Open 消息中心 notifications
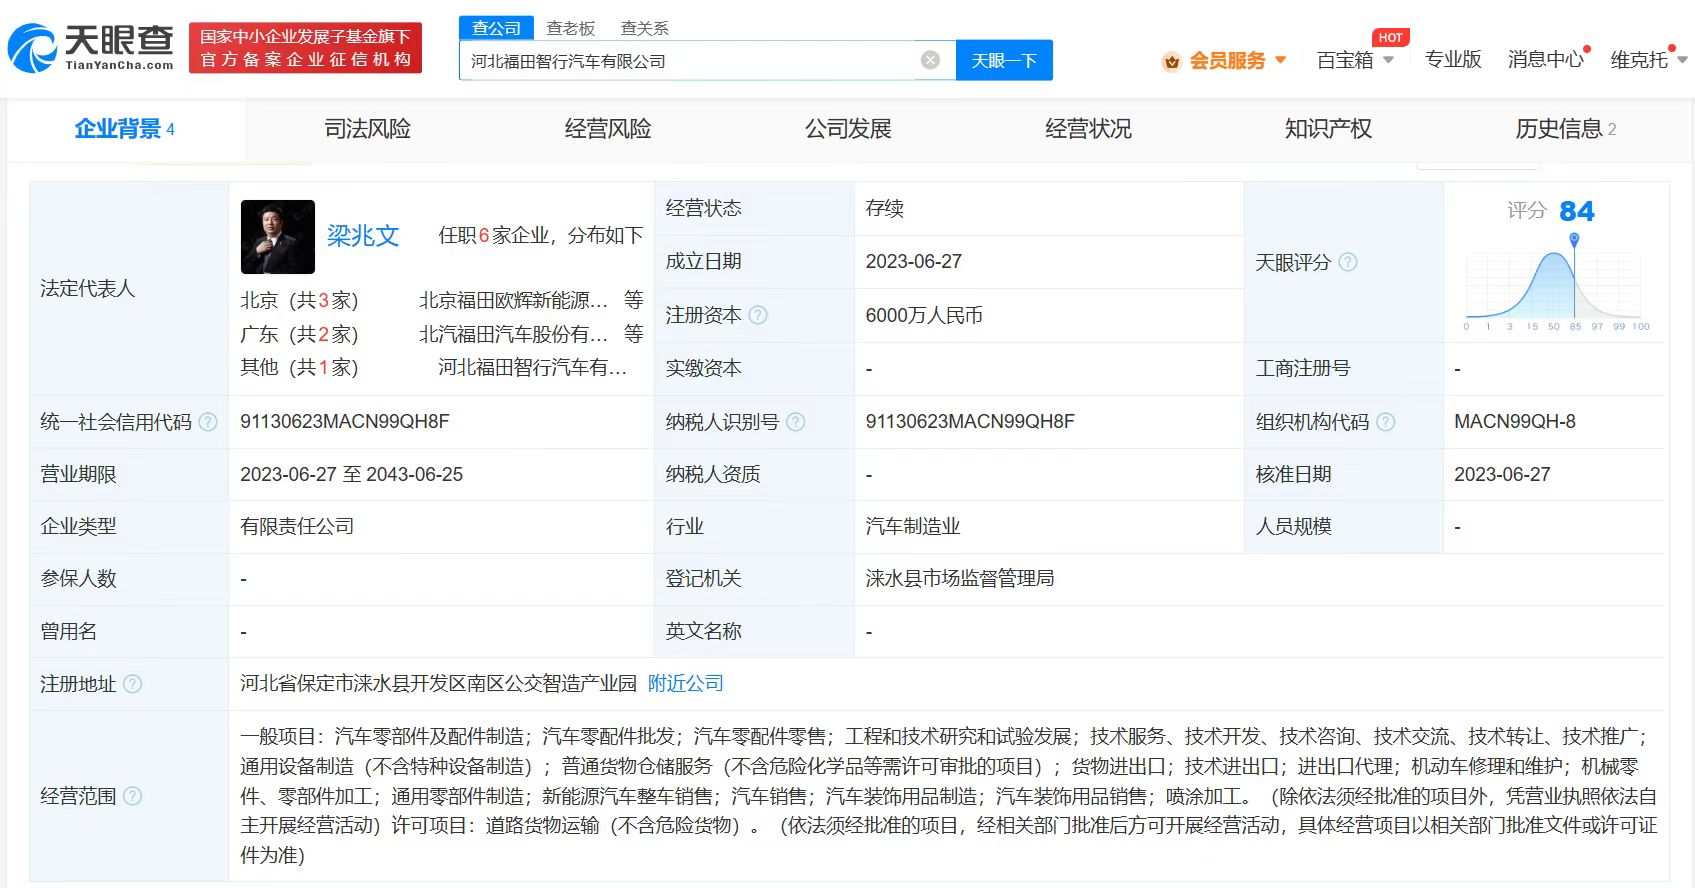Image resolution: width=1695 pixels, height=888 pixels. [1546, 60]
